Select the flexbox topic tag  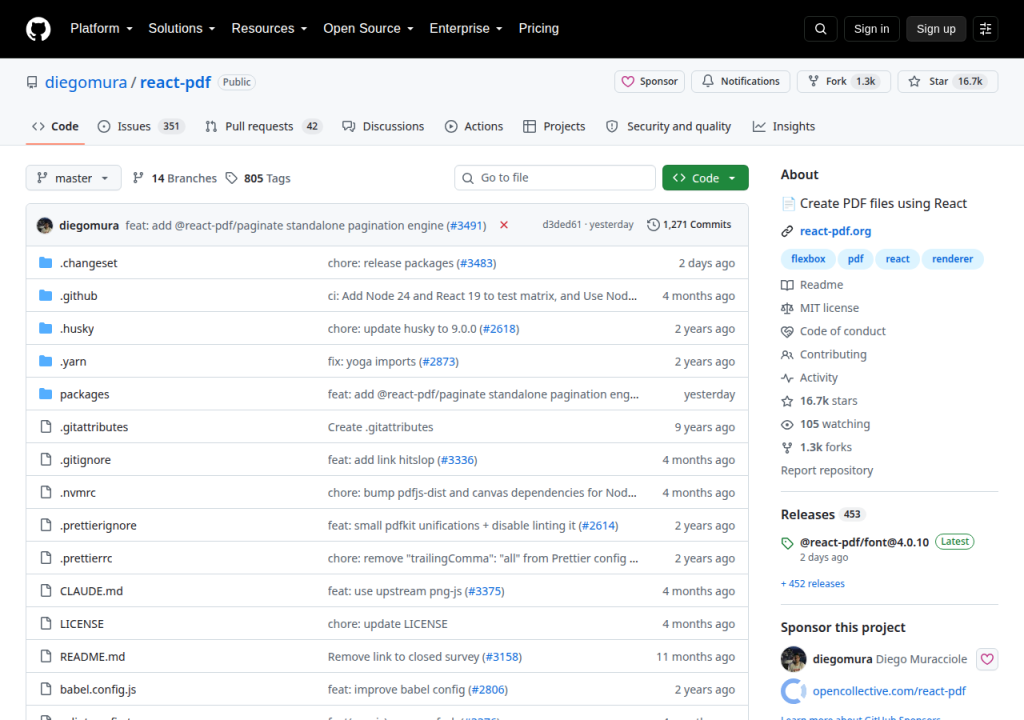[808, 259]
